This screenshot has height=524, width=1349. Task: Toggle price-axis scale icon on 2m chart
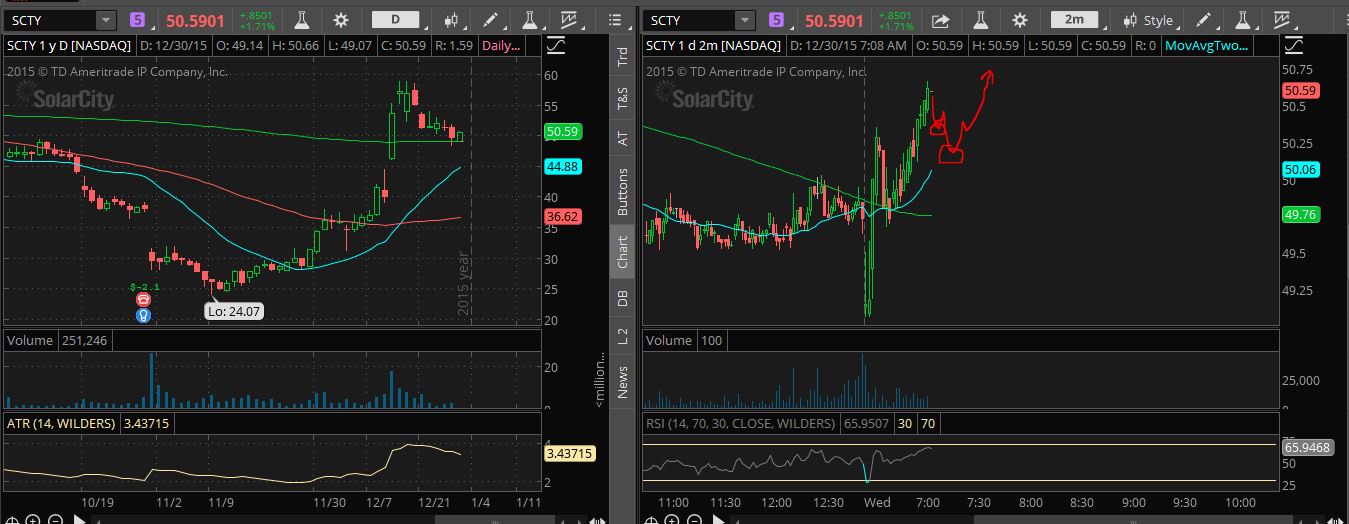(1294, 46)
